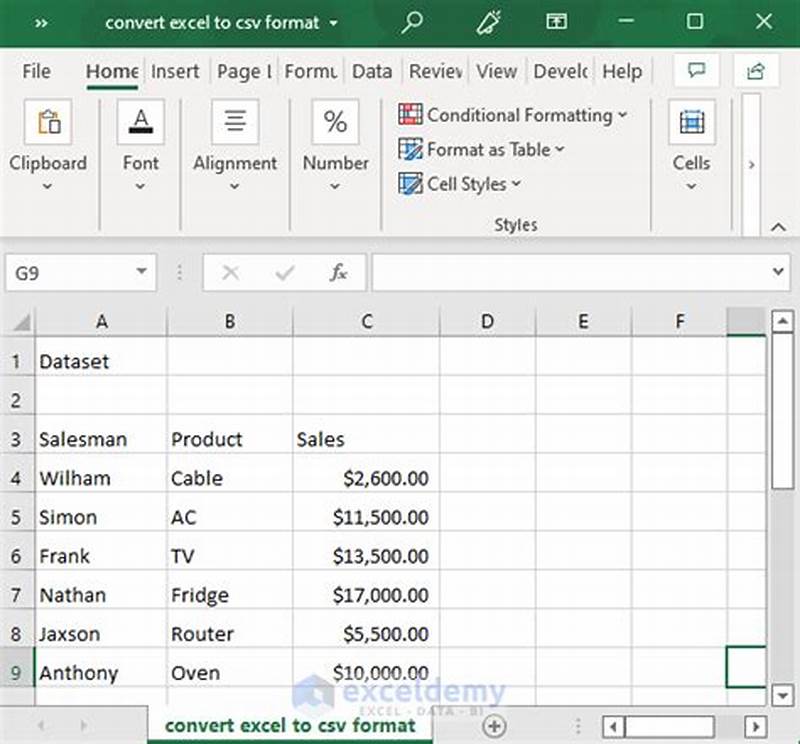This screenshot has width=800, height=744.
Task: Select the Font group icon
Action: point(140,121)
